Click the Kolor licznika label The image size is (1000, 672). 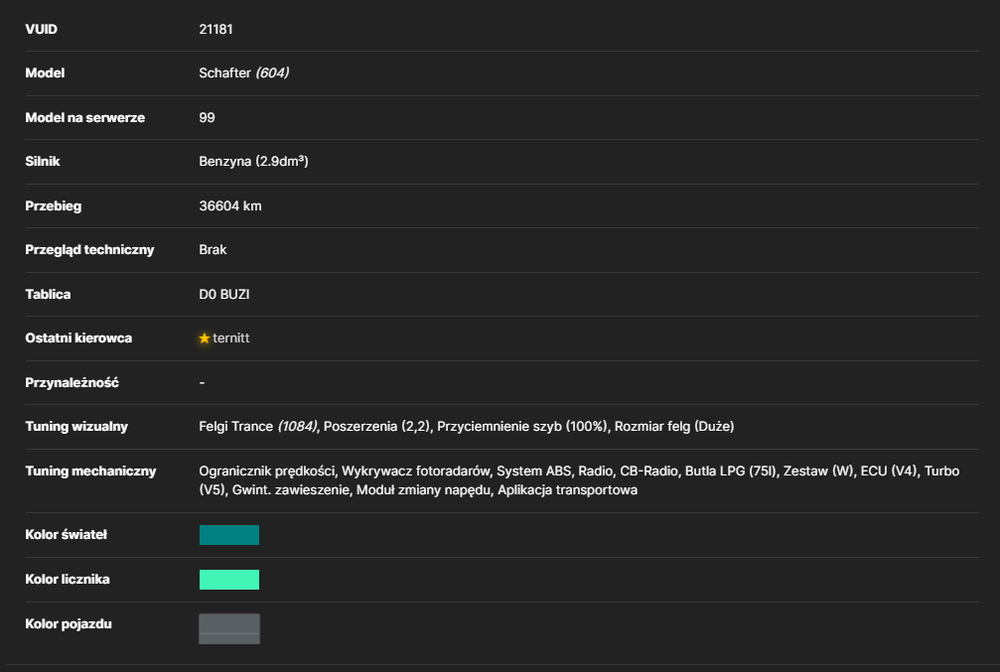pos(67,580)
